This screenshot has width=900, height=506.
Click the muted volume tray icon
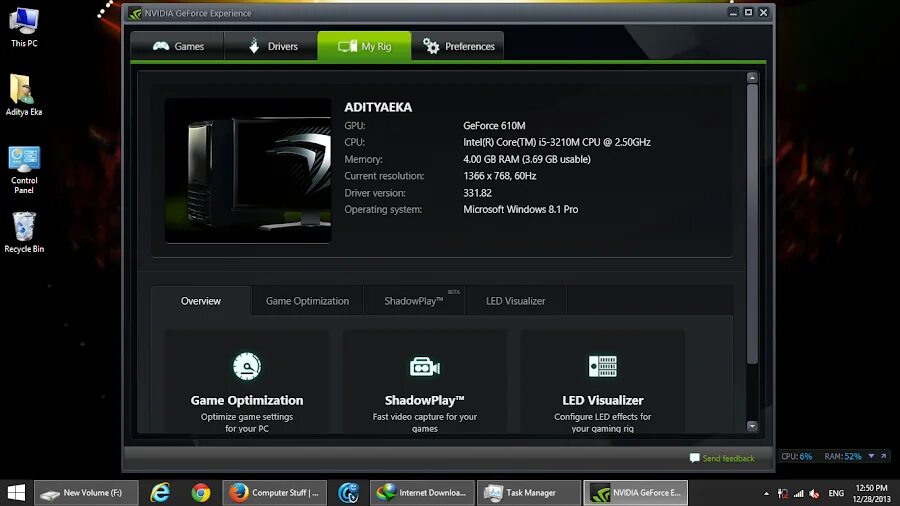tap(814, 493)
